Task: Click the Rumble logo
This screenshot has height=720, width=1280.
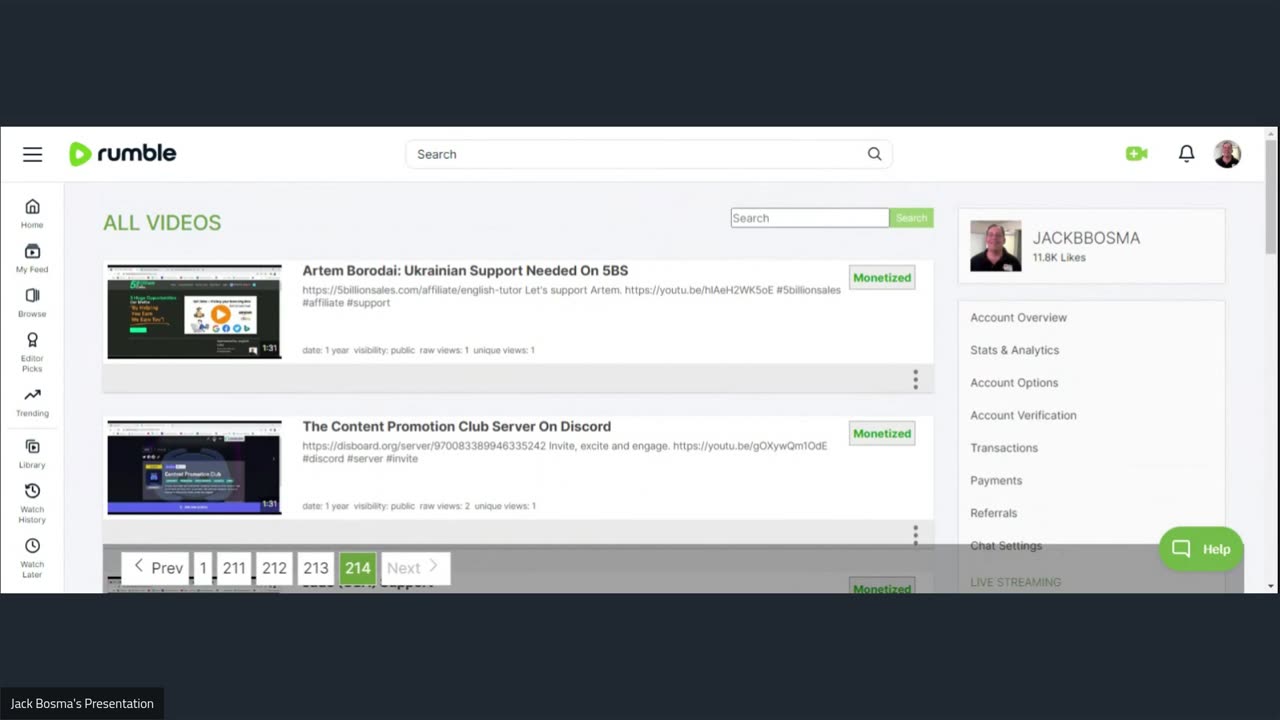Action: click(x=122, y=153)
